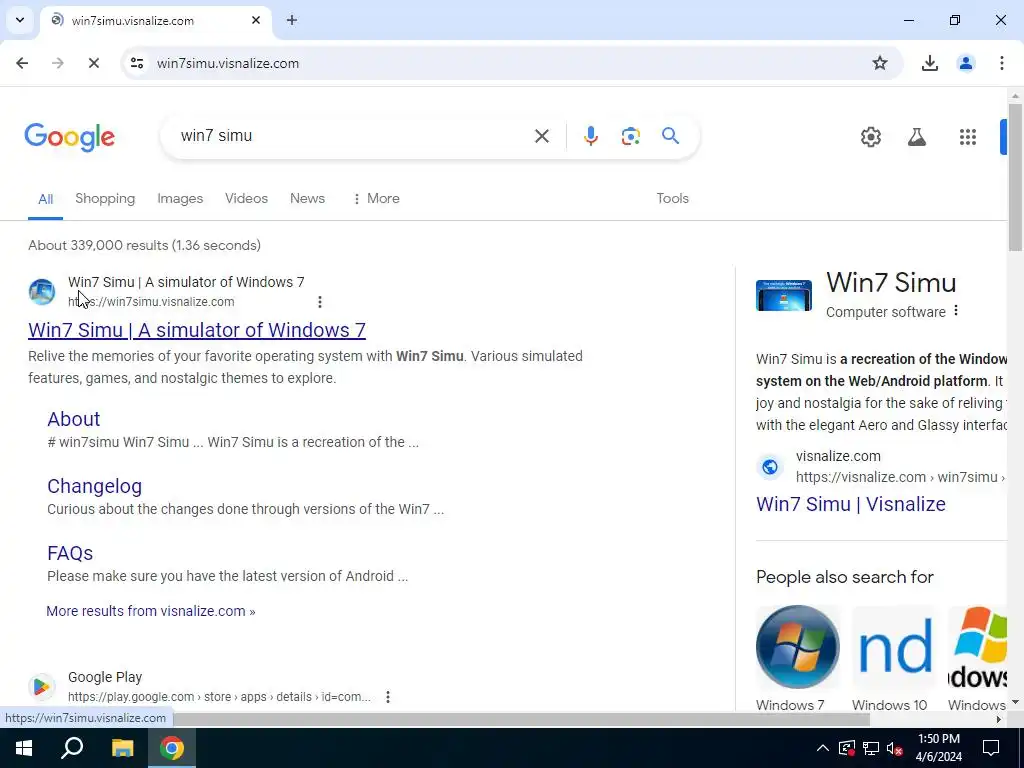Start voice search with the microphone

pyautogui.click(x=590, y=136)
